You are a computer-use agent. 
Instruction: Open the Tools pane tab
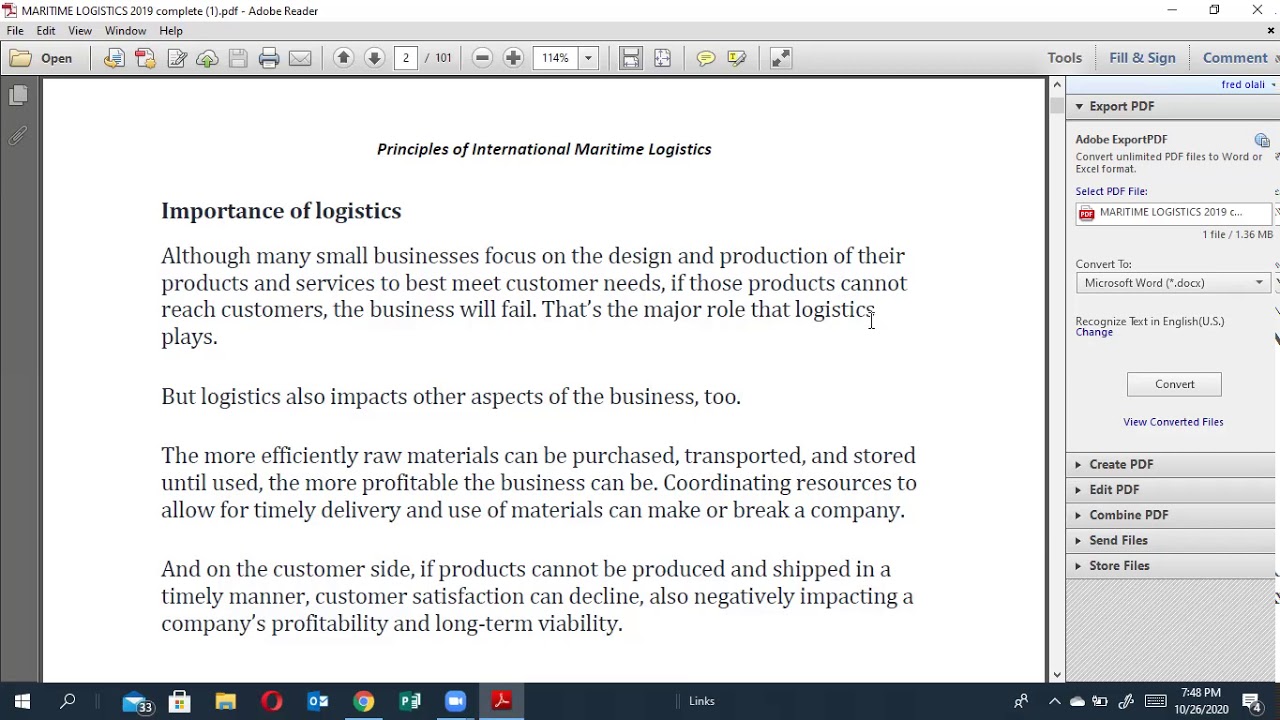[1064, 58]
